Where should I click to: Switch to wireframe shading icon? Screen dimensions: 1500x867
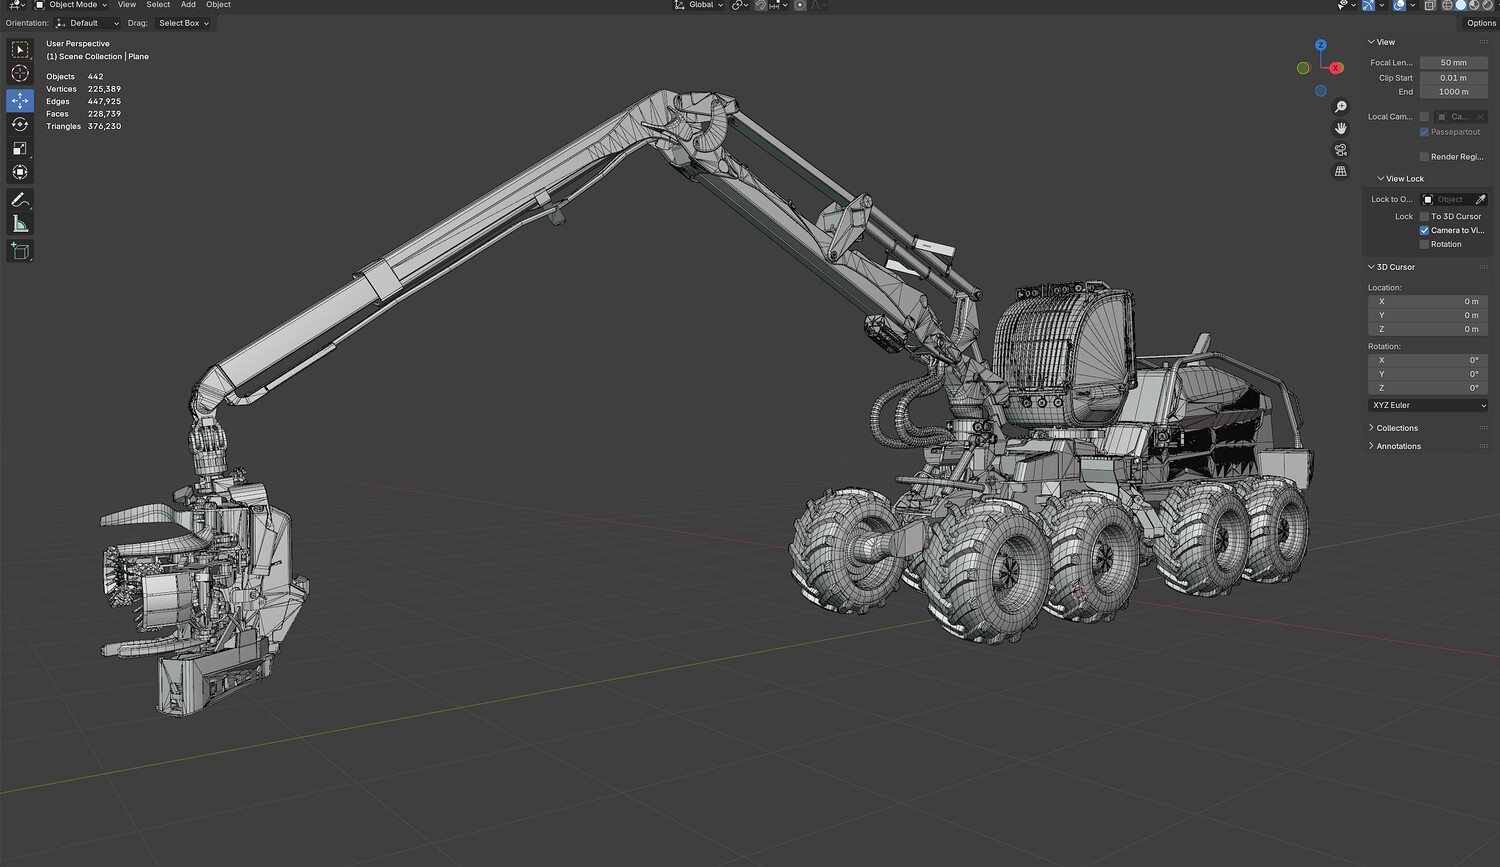coord(1447,5)
